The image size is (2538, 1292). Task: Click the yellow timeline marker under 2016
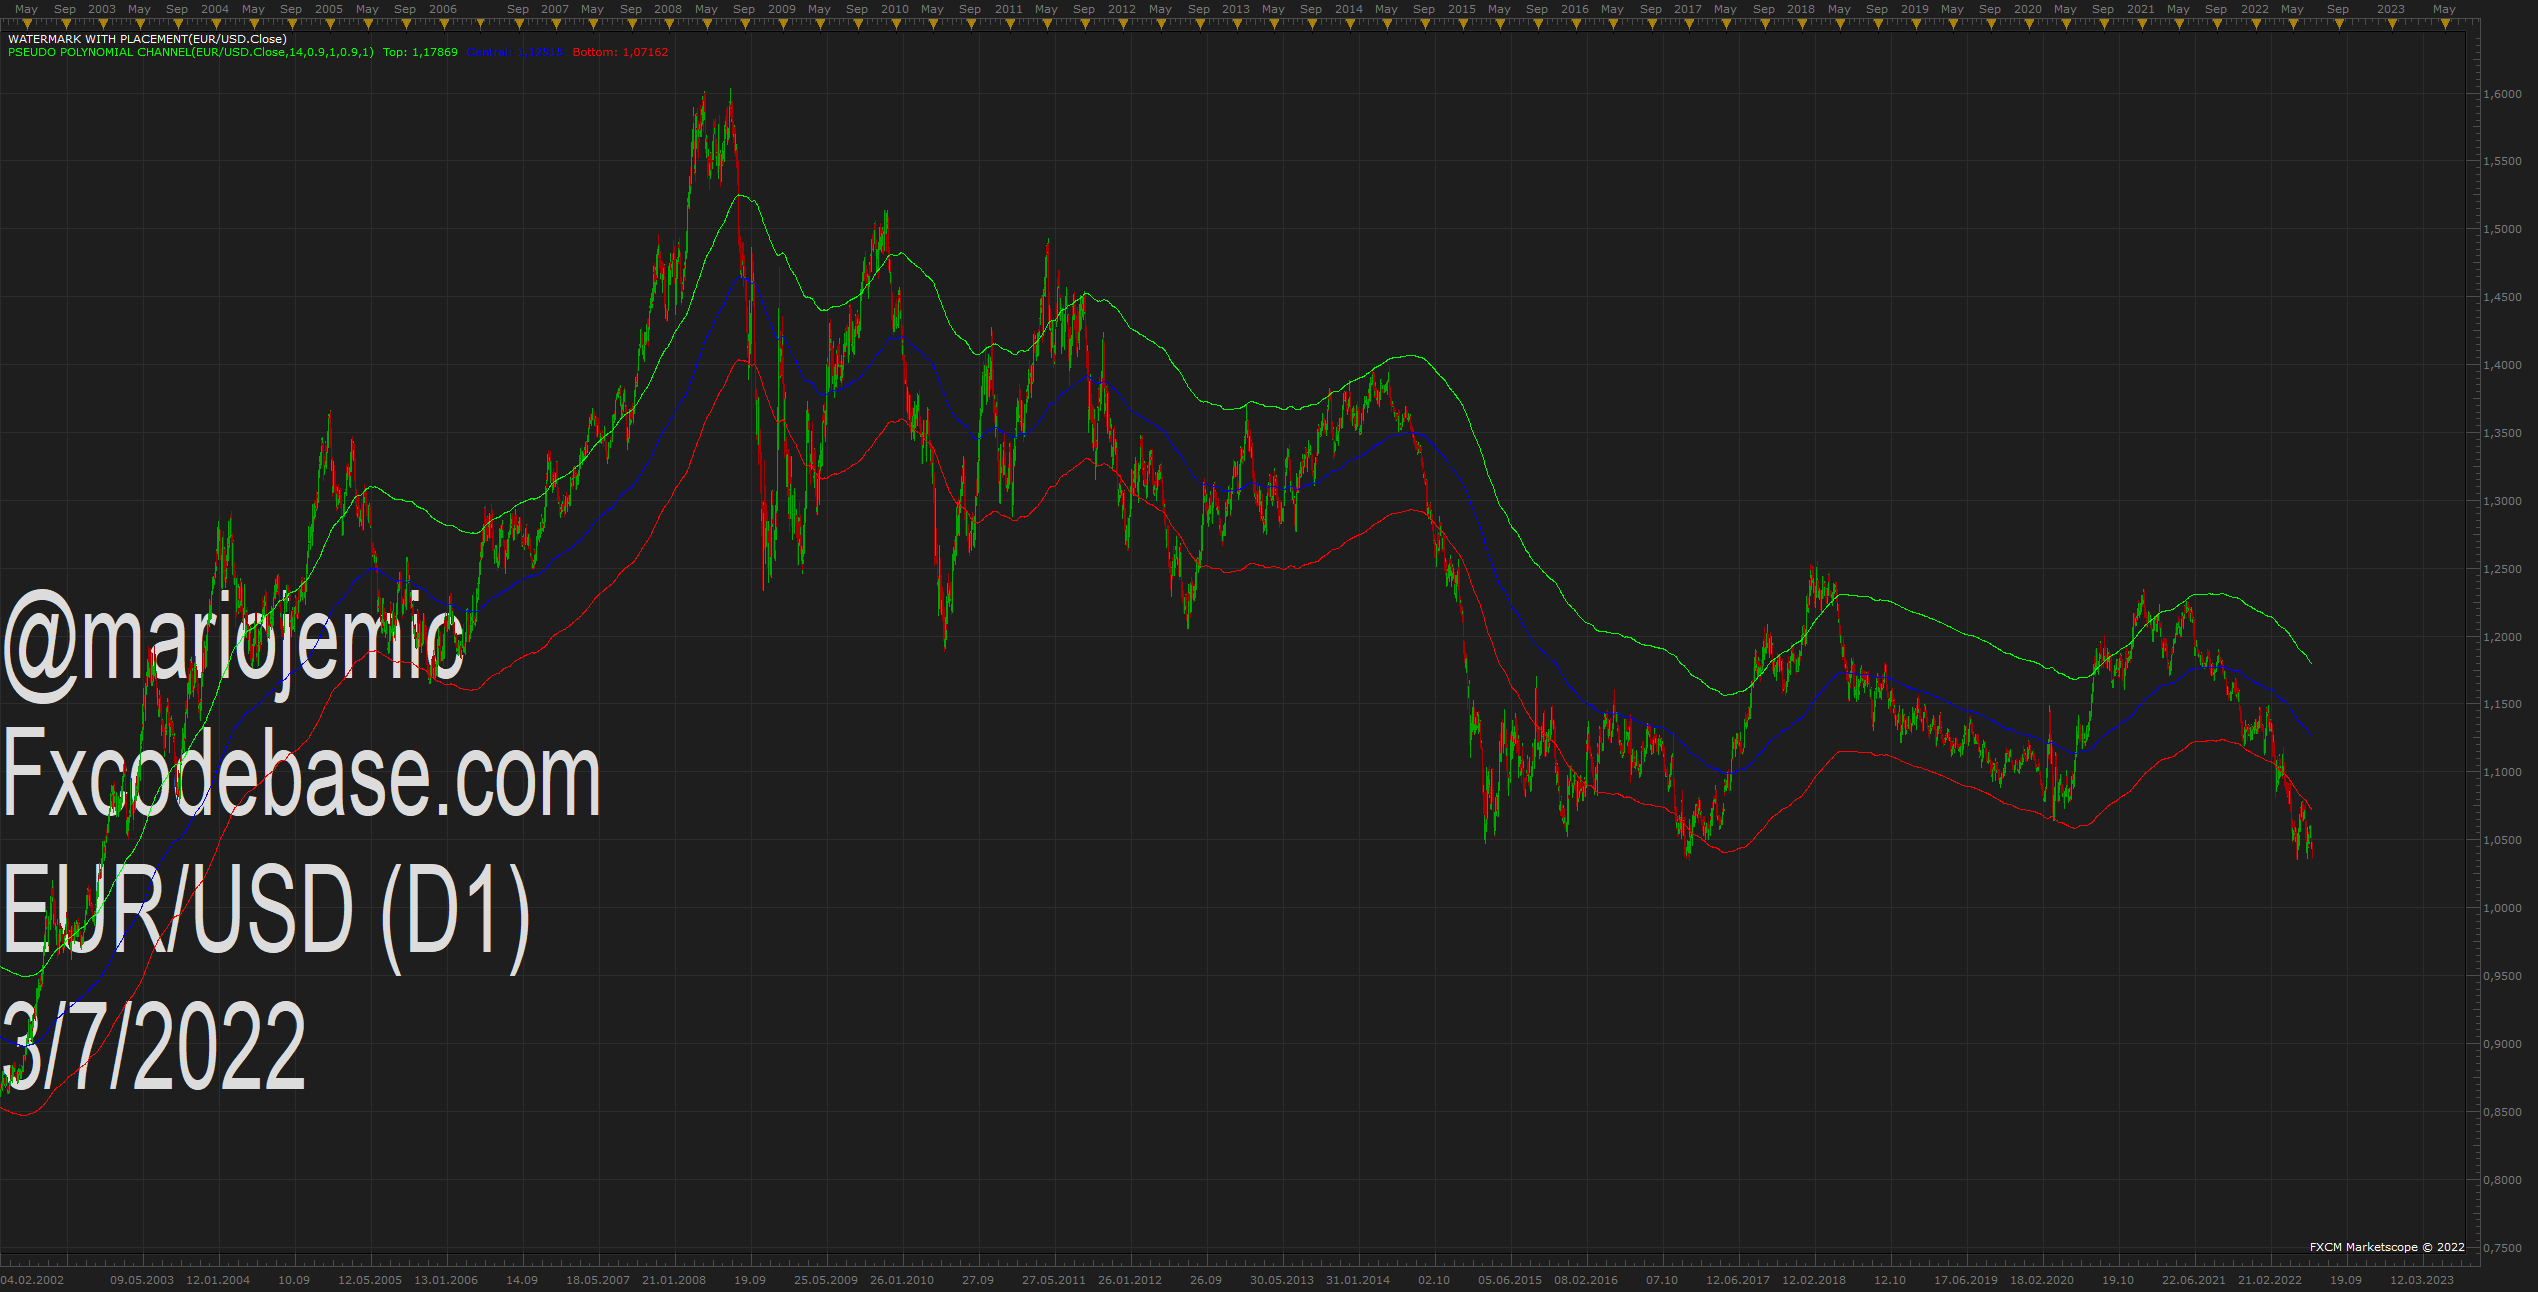tap(1576, 23)
